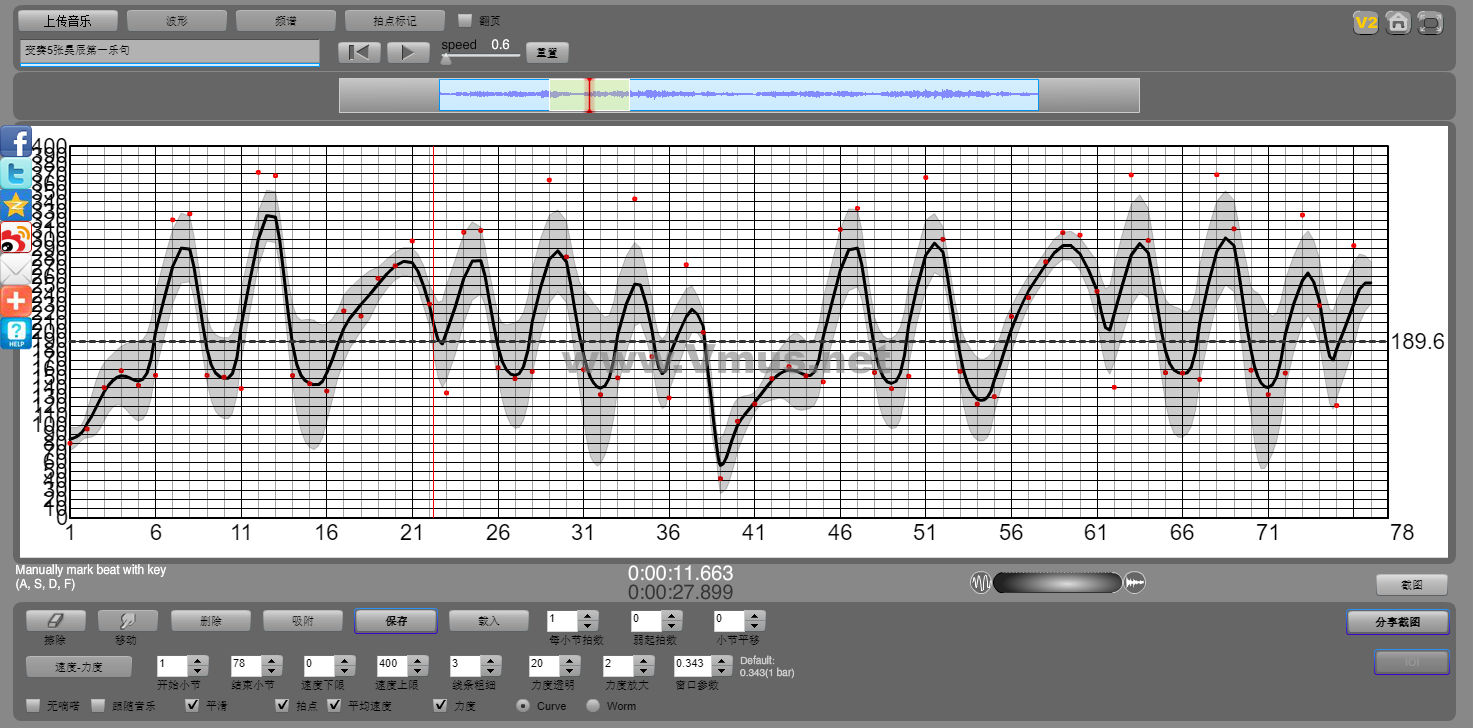Decrease 弱起拍数 stepper value

[x=673, y=626]
